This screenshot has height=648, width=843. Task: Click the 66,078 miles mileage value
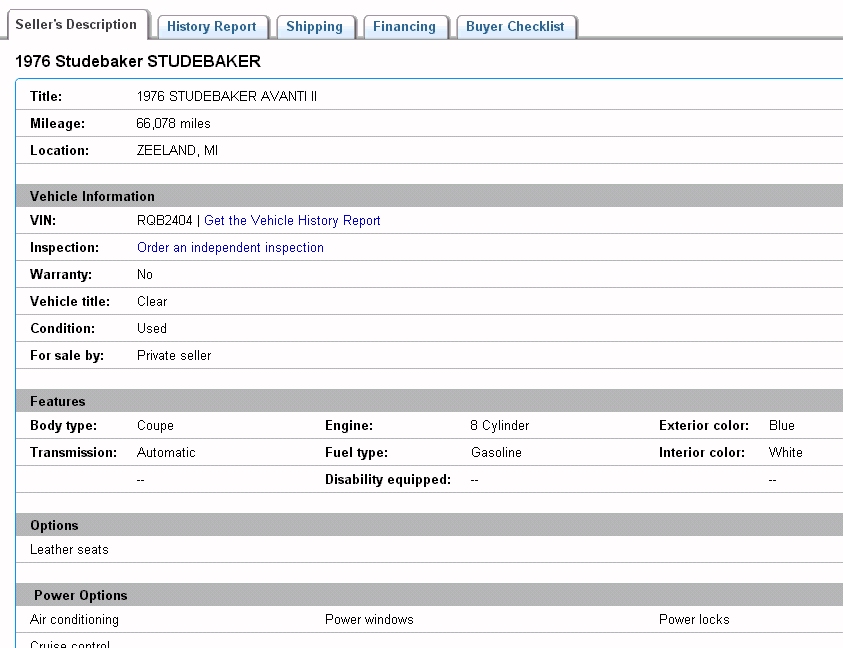pyautogui.click(x=173, y=124)
